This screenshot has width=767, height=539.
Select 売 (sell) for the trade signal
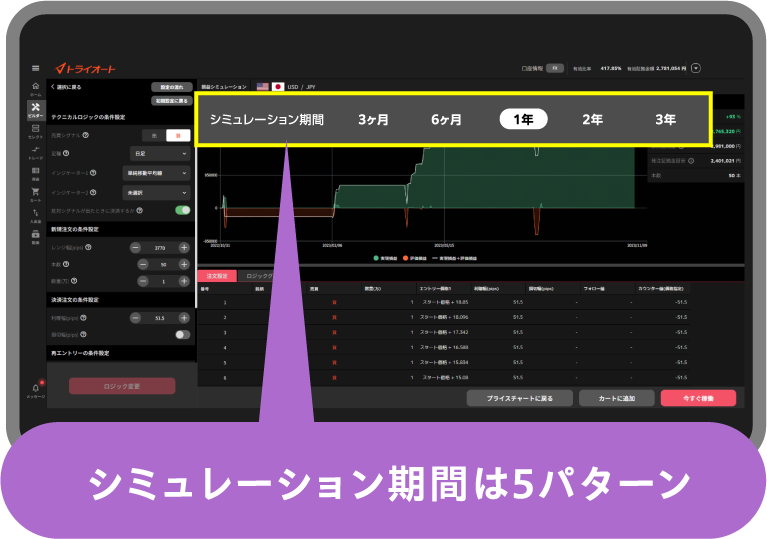154,135
